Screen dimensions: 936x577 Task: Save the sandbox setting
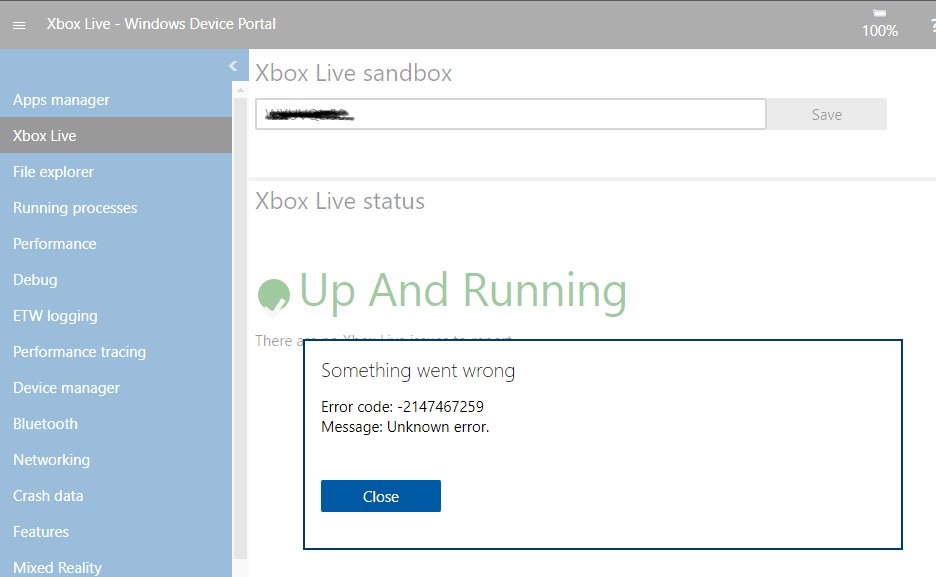click(827, 114)
